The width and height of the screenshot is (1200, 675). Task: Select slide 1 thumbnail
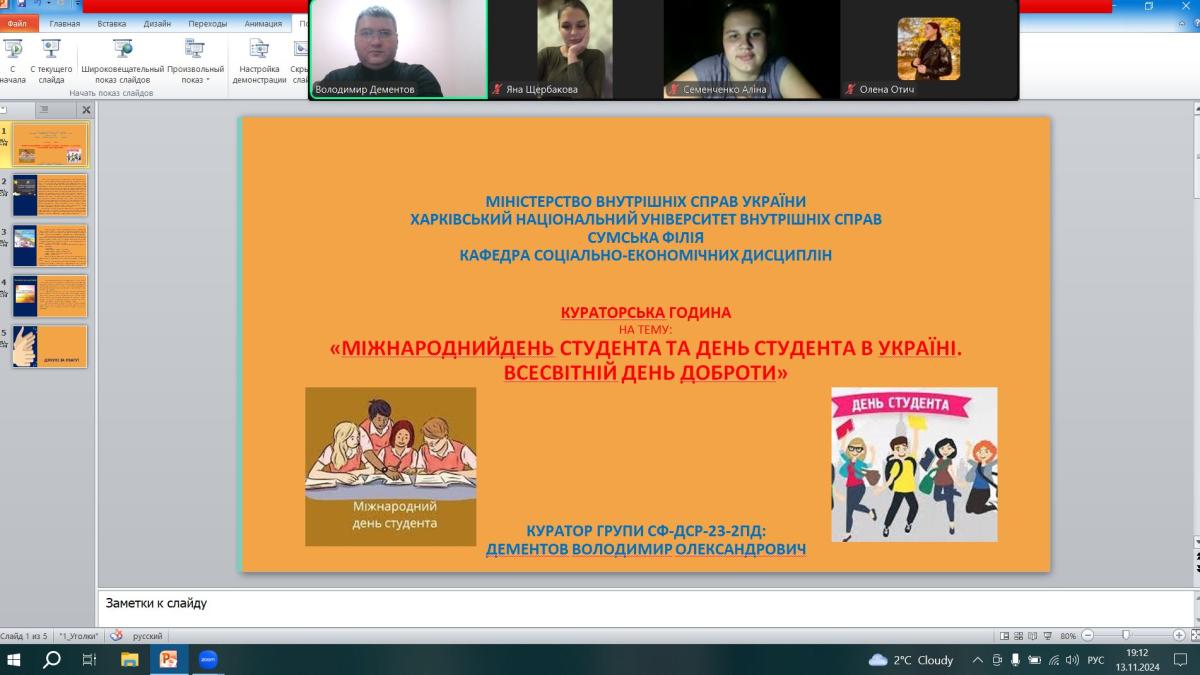(50, 144)
